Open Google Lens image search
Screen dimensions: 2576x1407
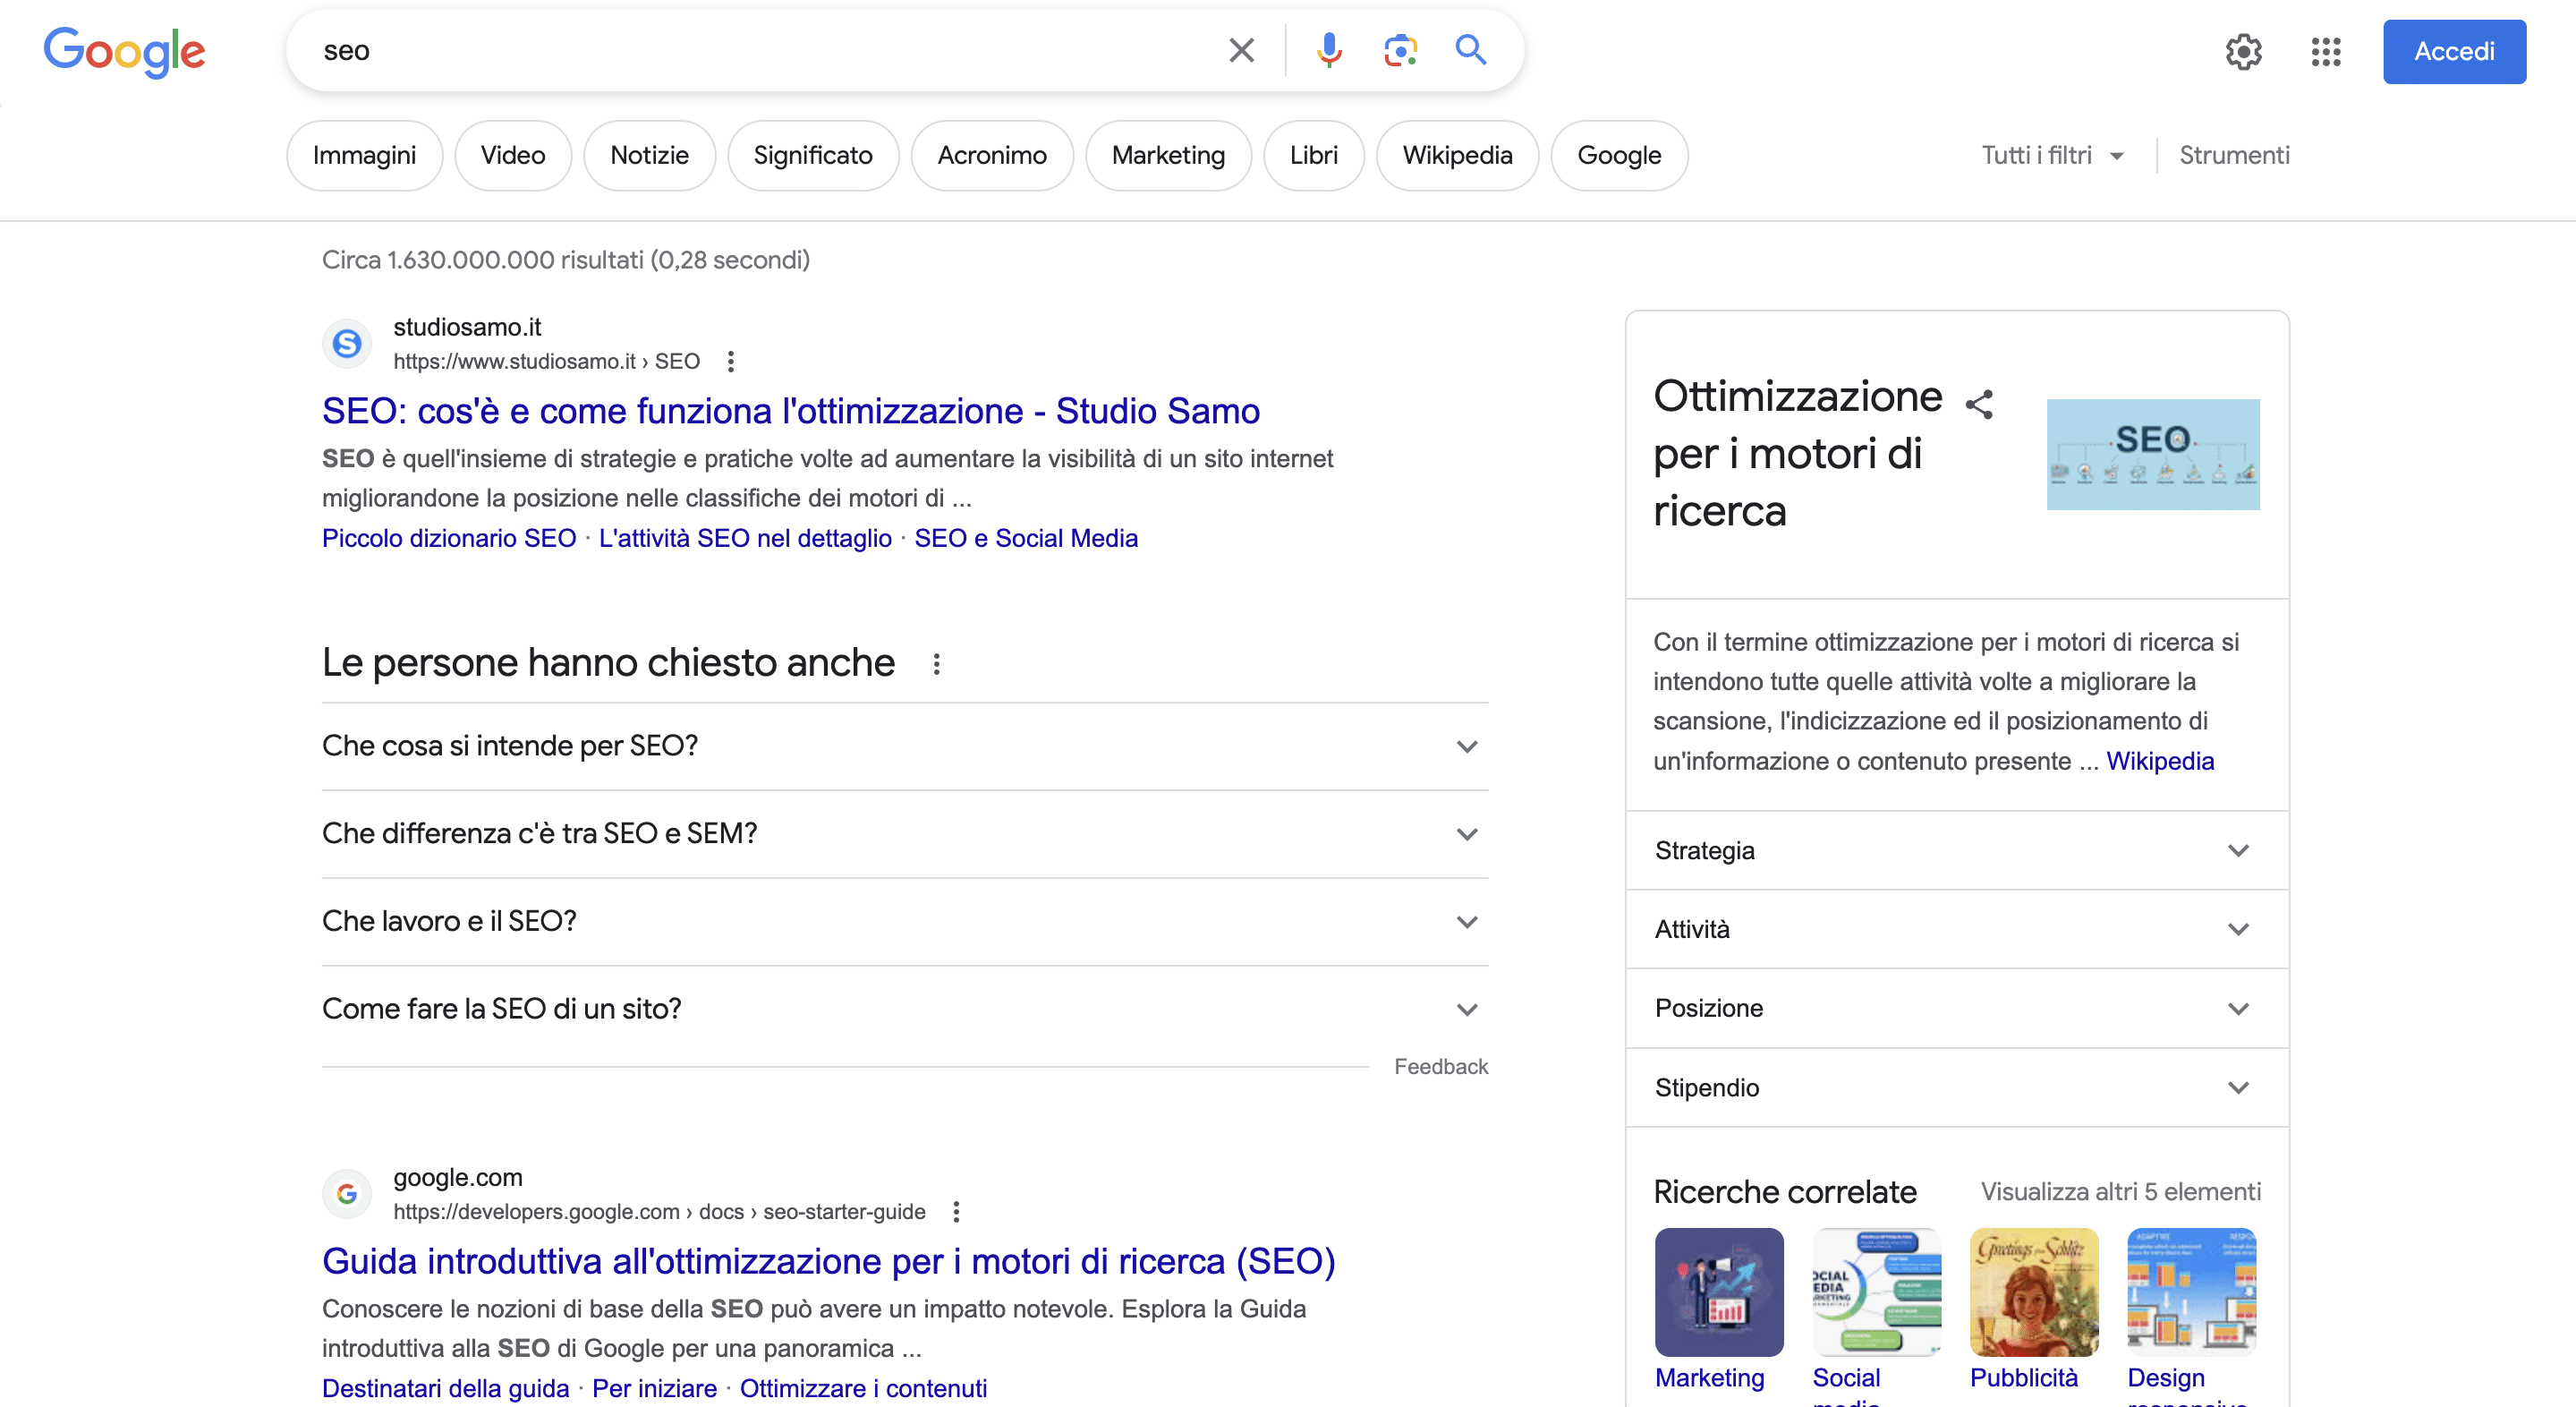point(1400,50)
